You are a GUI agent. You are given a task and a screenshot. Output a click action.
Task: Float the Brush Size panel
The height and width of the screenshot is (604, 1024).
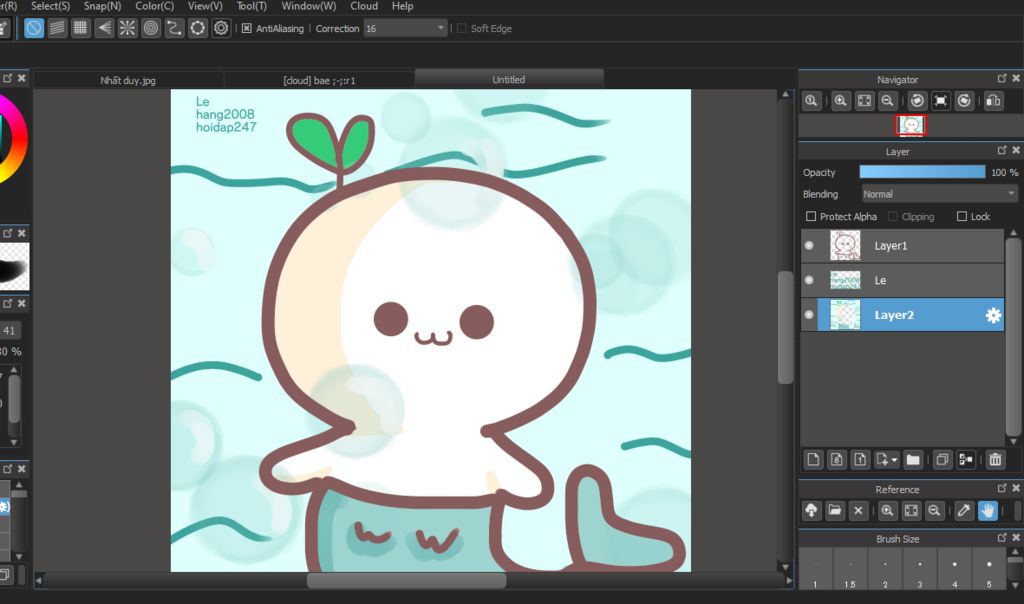[1002, 537]
